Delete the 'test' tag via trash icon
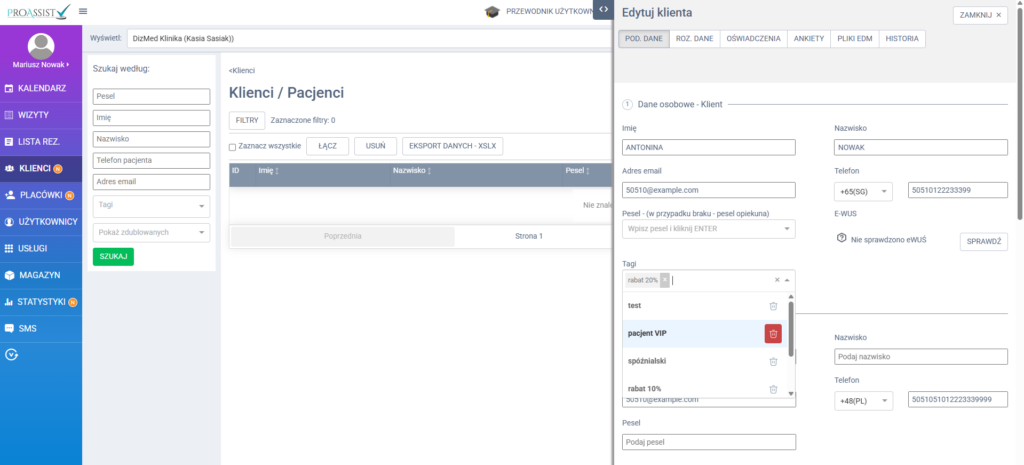Screen dimensions: 1024x465 [772, 306]
